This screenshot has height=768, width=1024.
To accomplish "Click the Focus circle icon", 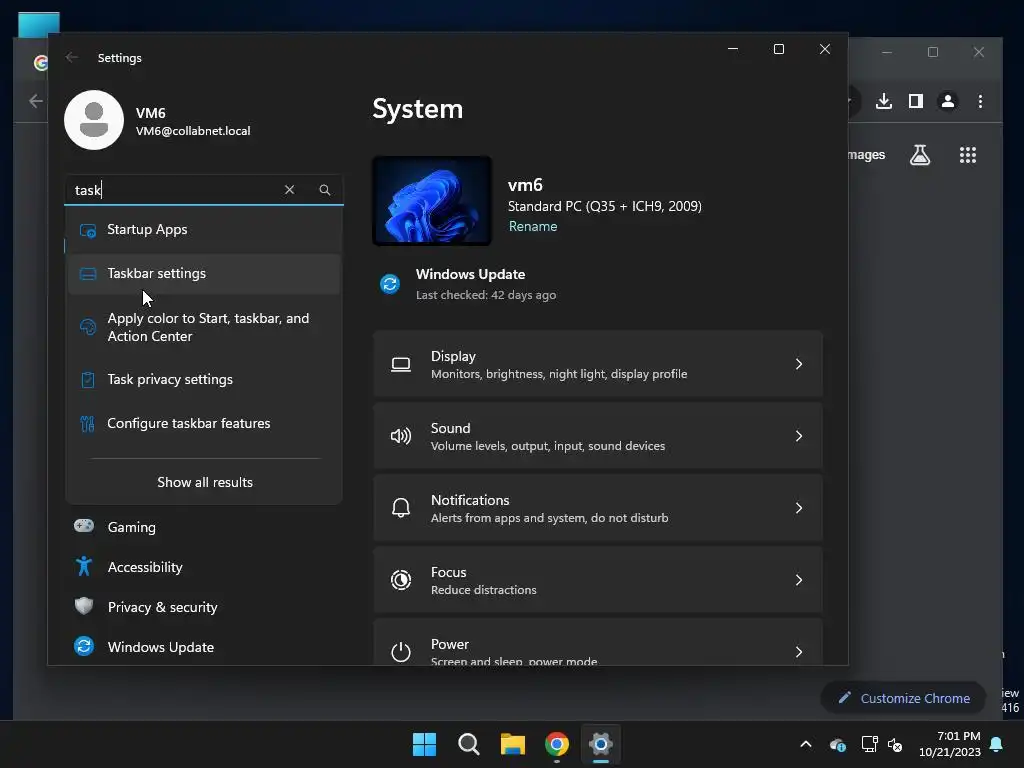I will pos(401,580).
